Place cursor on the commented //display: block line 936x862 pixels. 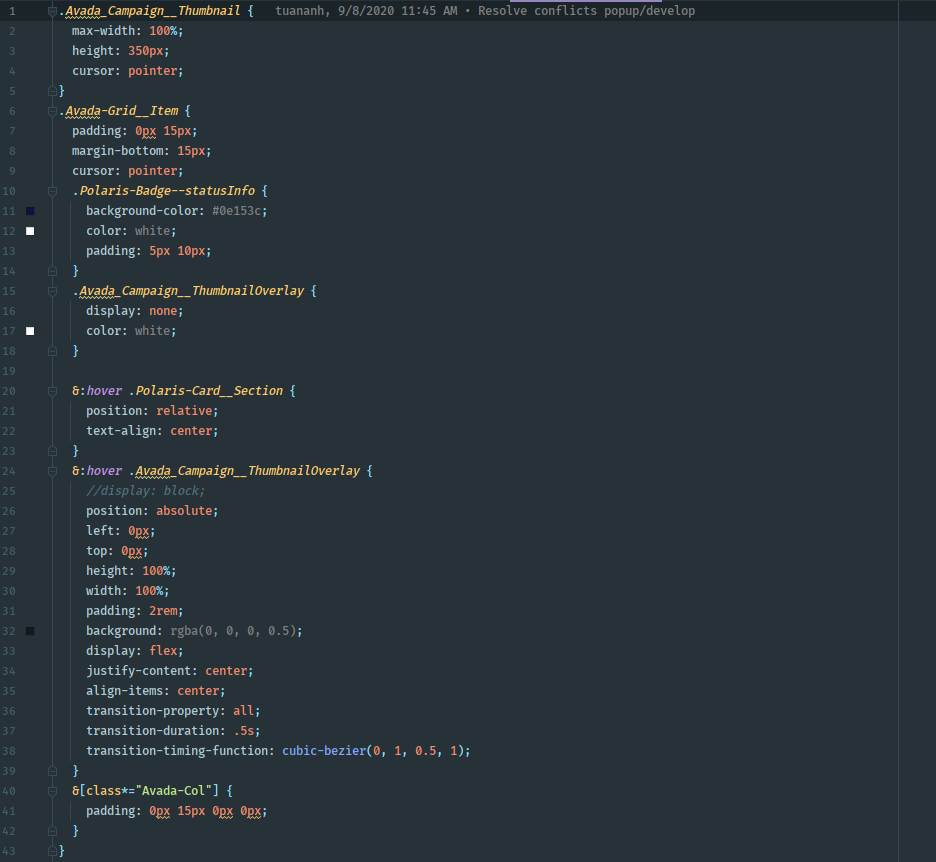[x=145, y=491]
